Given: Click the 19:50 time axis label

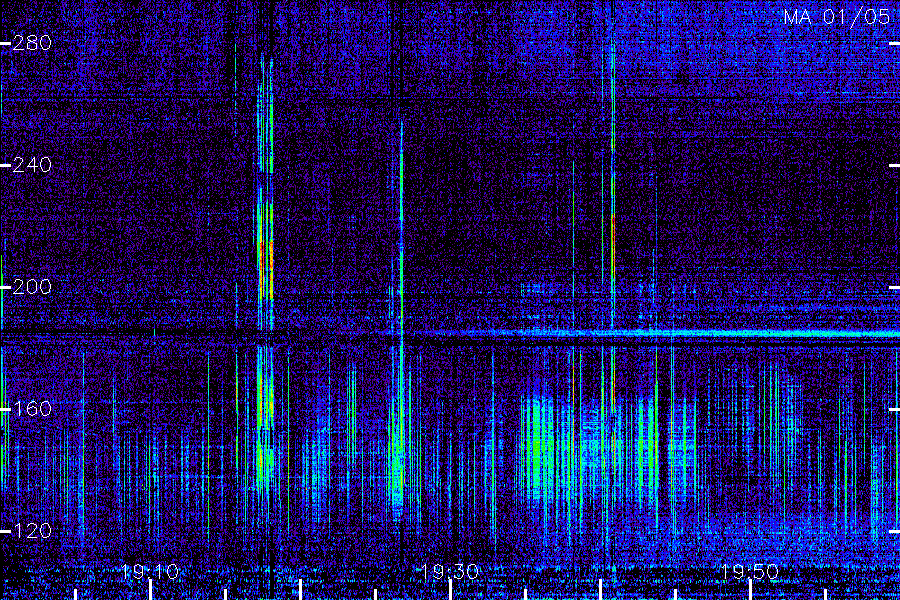Looking at the screenshot, I should pos(749,571).
